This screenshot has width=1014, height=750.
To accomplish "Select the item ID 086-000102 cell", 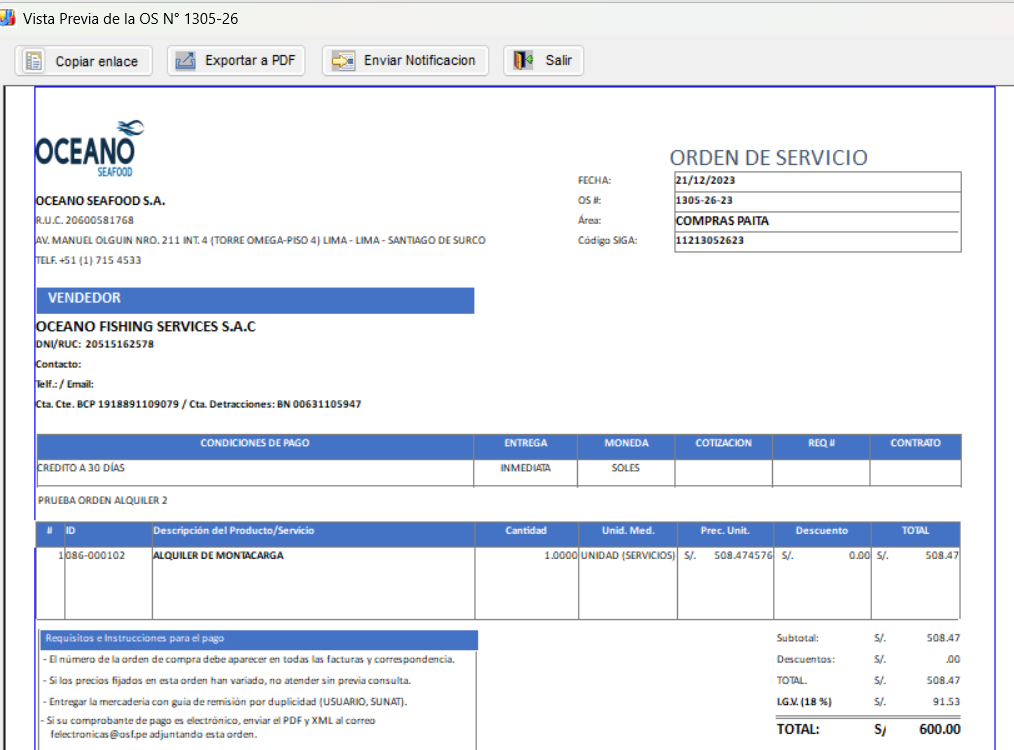I will click(96, 556).
